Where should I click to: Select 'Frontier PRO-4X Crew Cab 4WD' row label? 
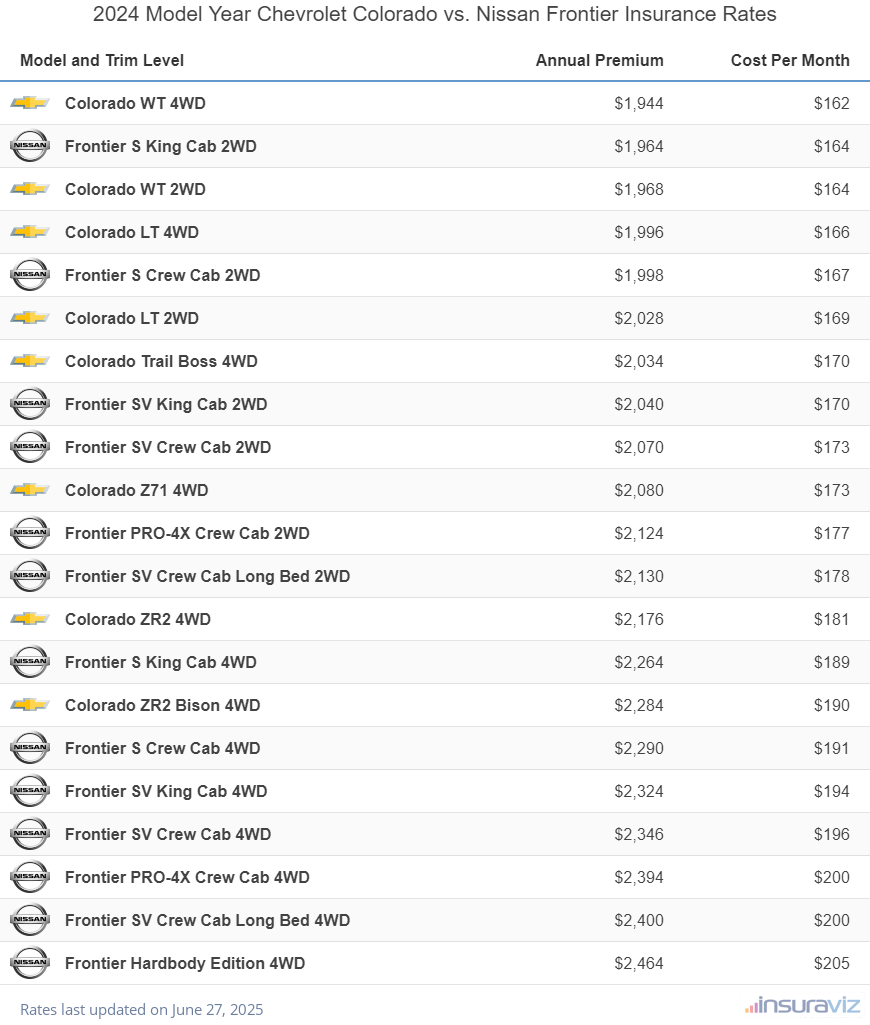pos(188,877)
